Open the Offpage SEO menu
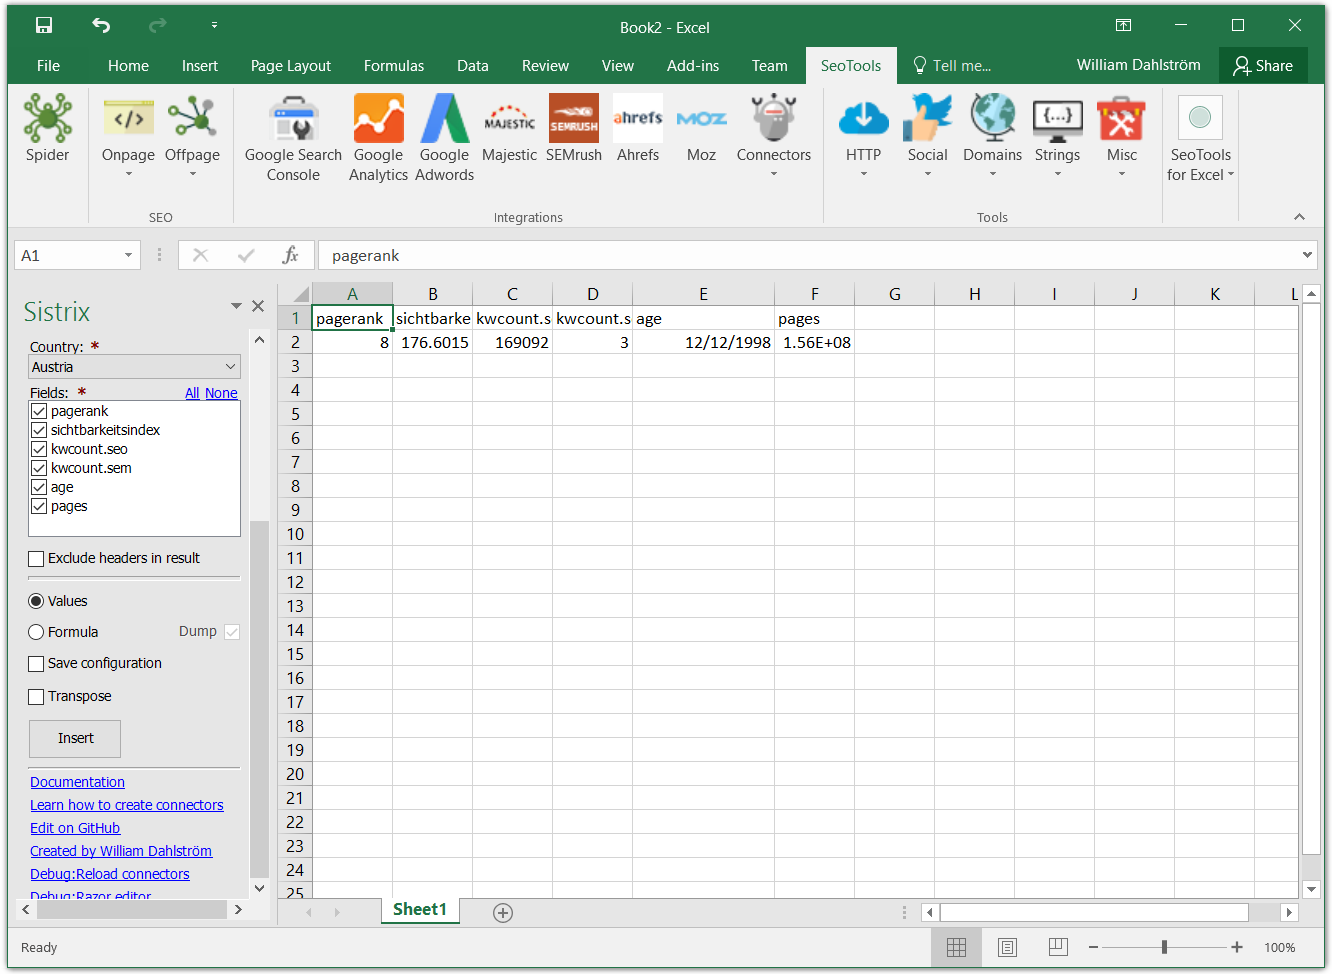Viewport: 1332px width, 974px height. (192, 137)
